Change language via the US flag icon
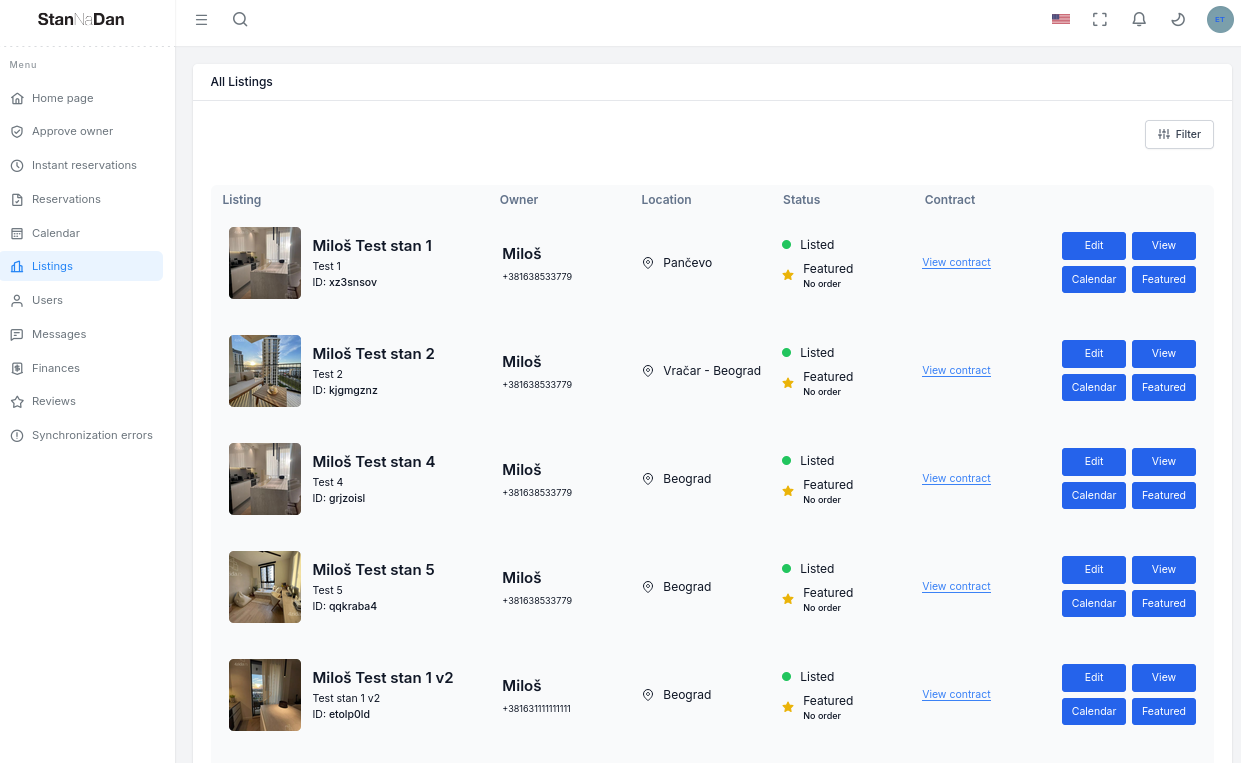 point(1061,19)
